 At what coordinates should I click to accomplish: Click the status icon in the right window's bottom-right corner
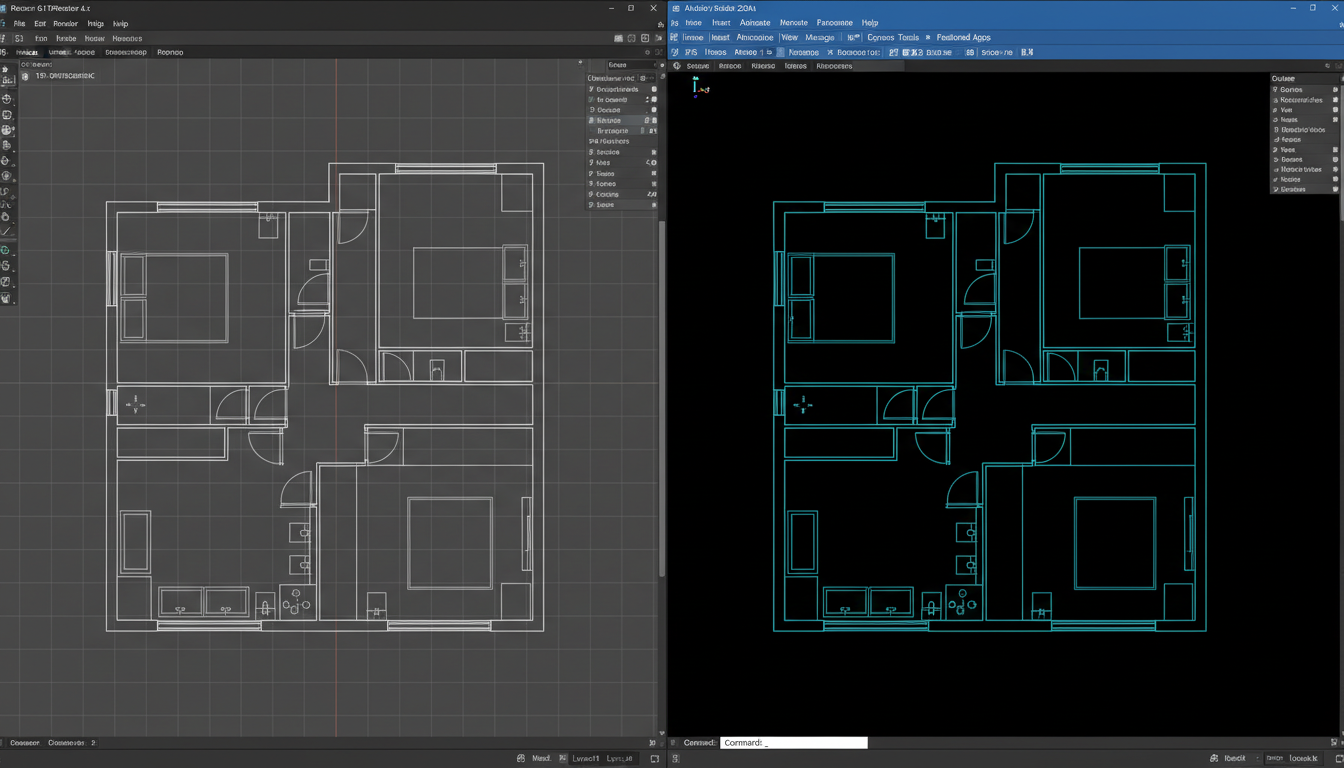1338,758
